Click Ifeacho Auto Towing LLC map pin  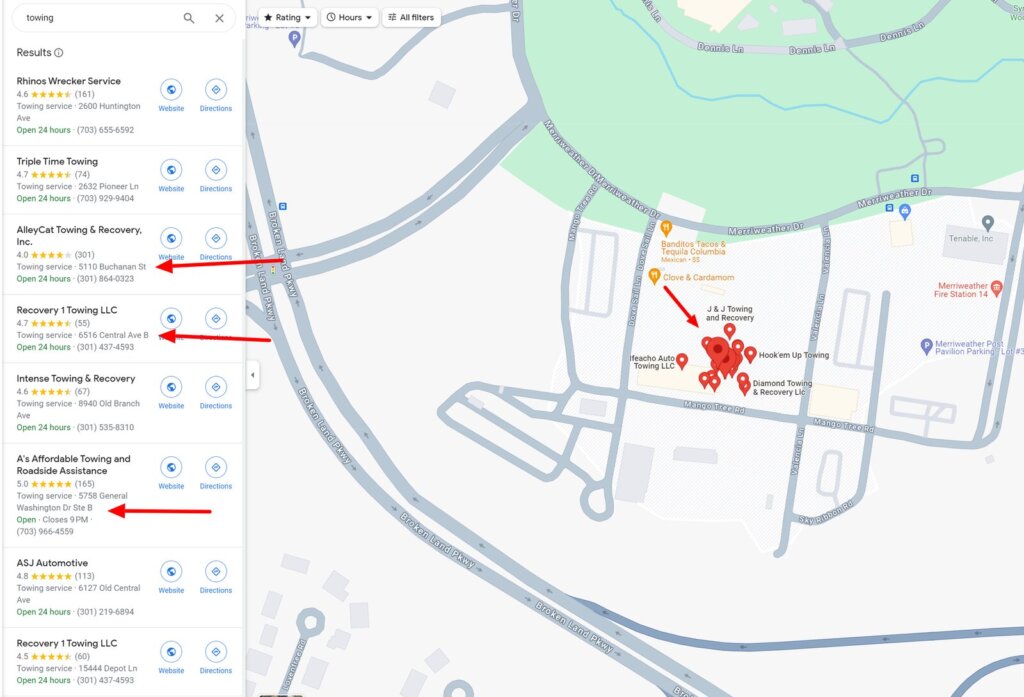[682, 360]
